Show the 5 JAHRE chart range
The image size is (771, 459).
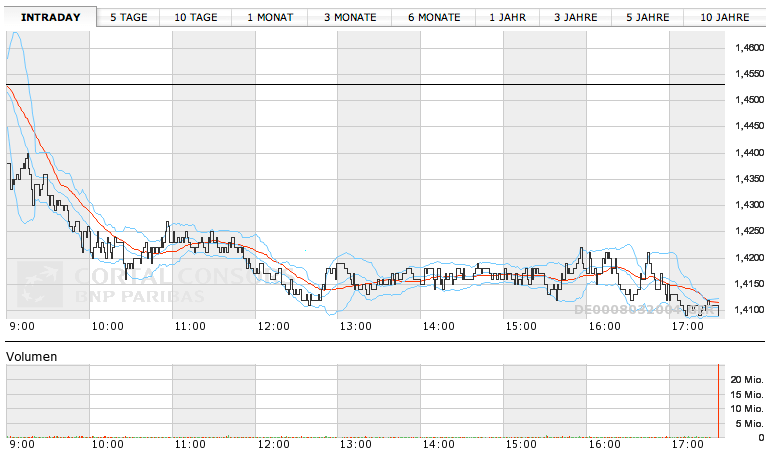(x=648, y=18)
